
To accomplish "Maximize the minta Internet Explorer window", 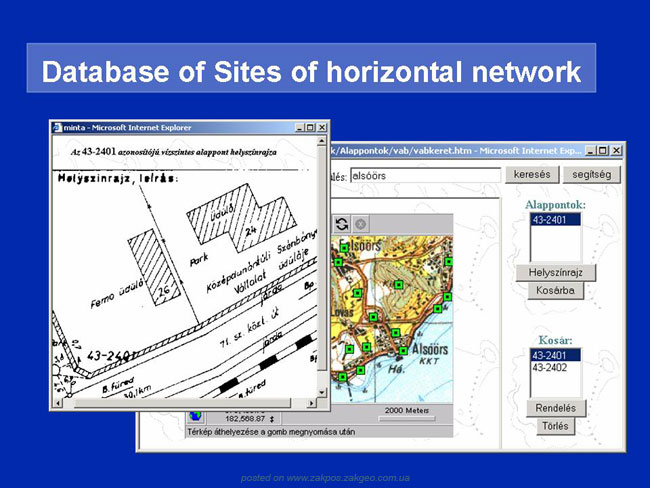I will [310, 128].
